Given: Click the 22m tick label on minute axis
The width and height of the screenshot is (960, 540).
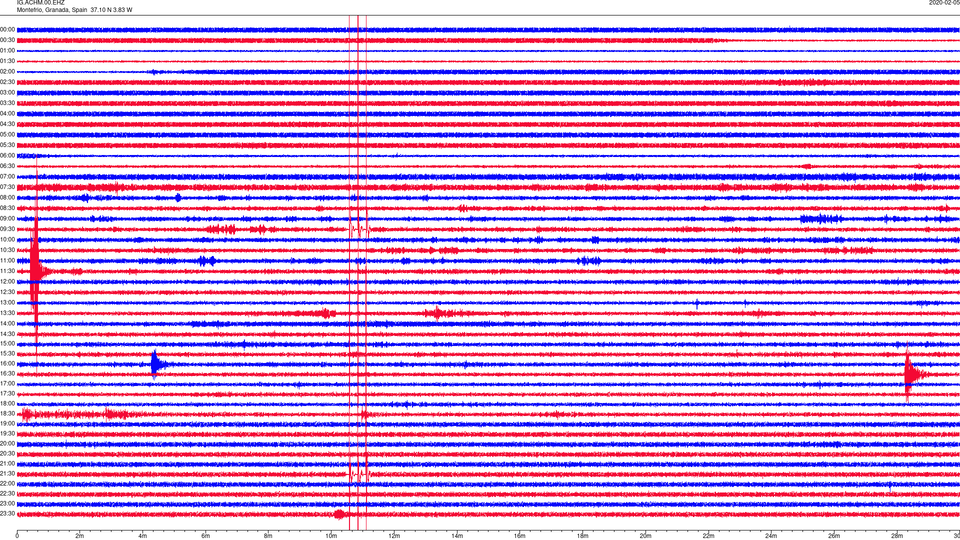Looking at the screenshot, I should tap(708, 536).
